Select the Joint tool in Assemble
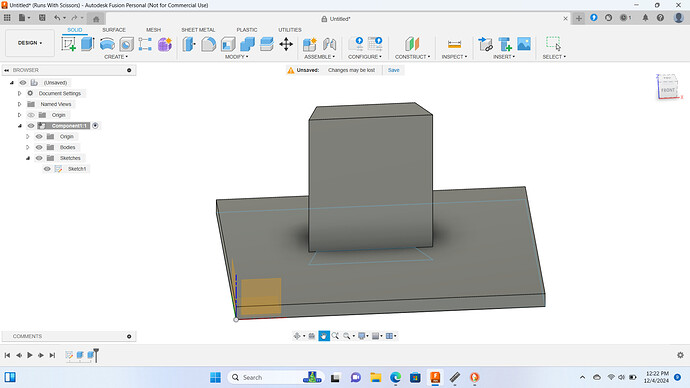Screen dimensions: 690x388 (x=329, y=44)
